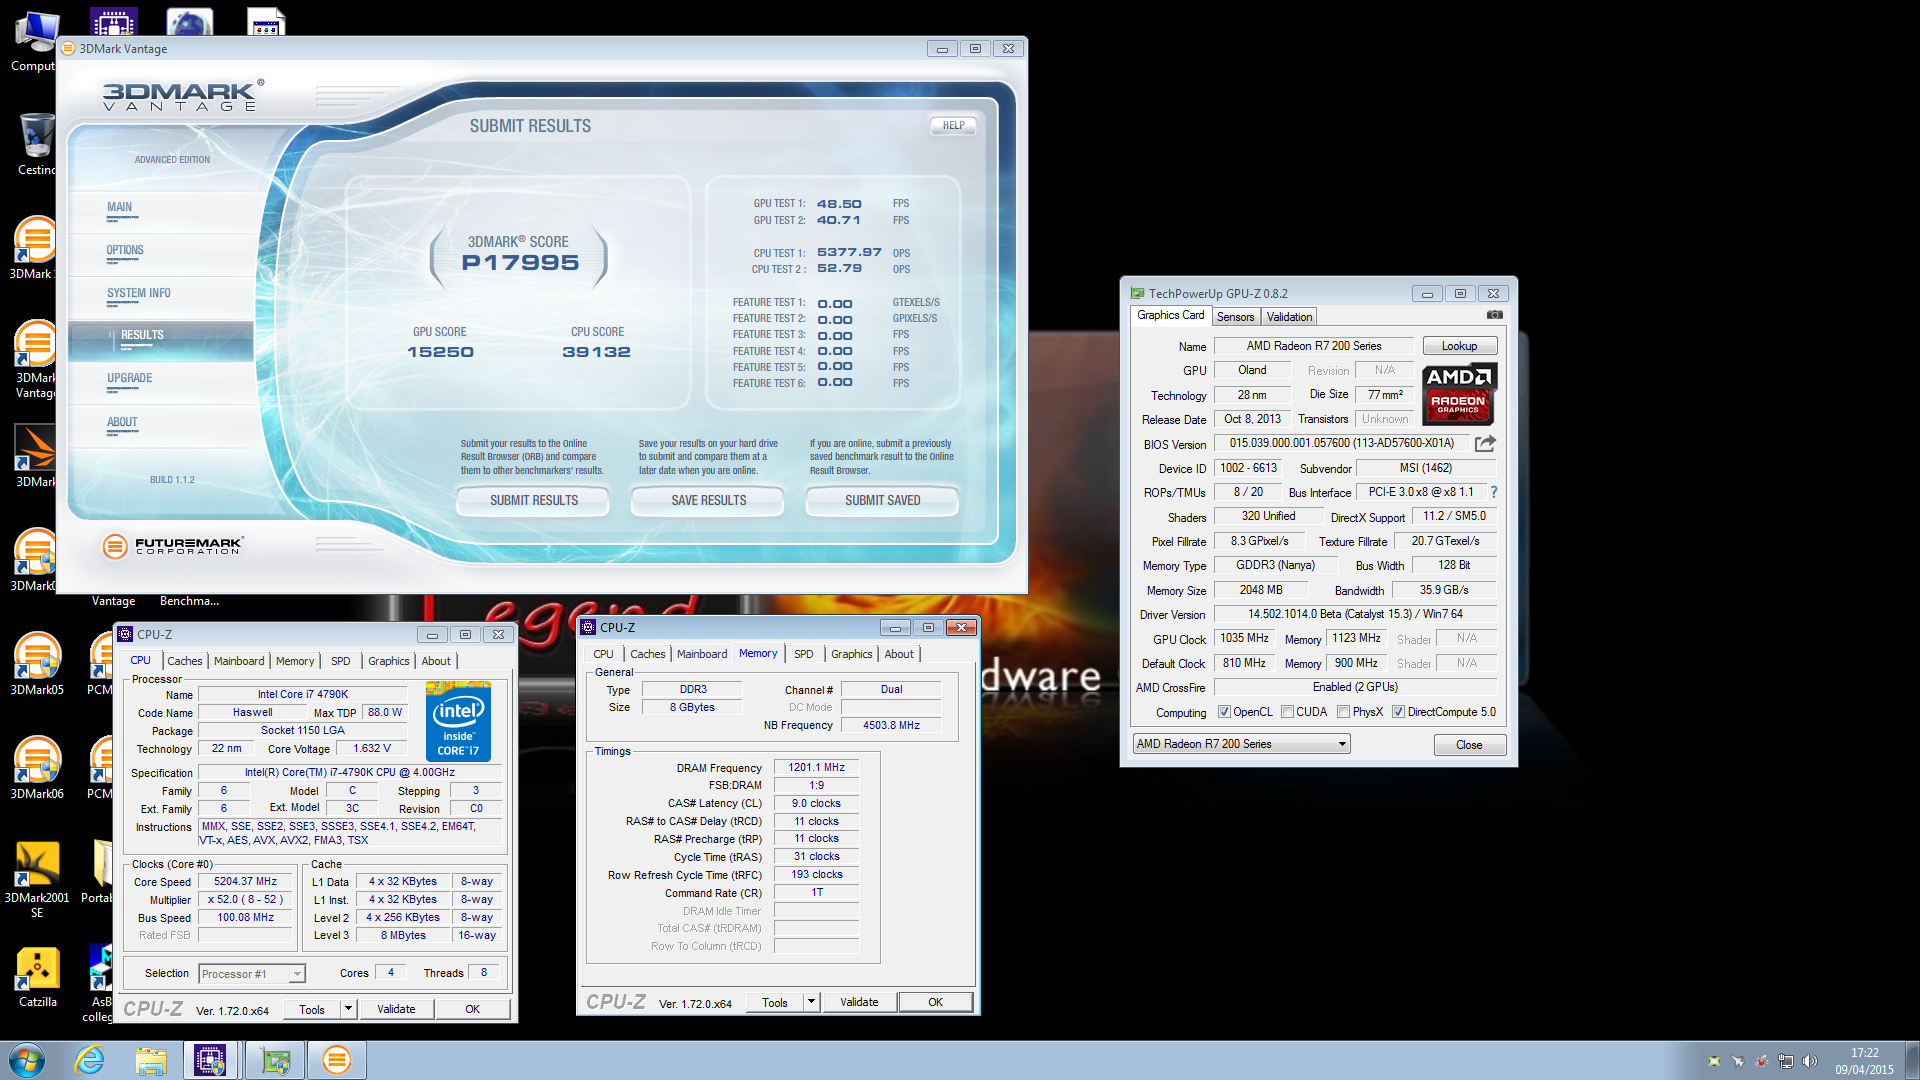
Task: Click the GPU Name field AMD Radeon R7 200 Series
Action: coord(1314,346)
